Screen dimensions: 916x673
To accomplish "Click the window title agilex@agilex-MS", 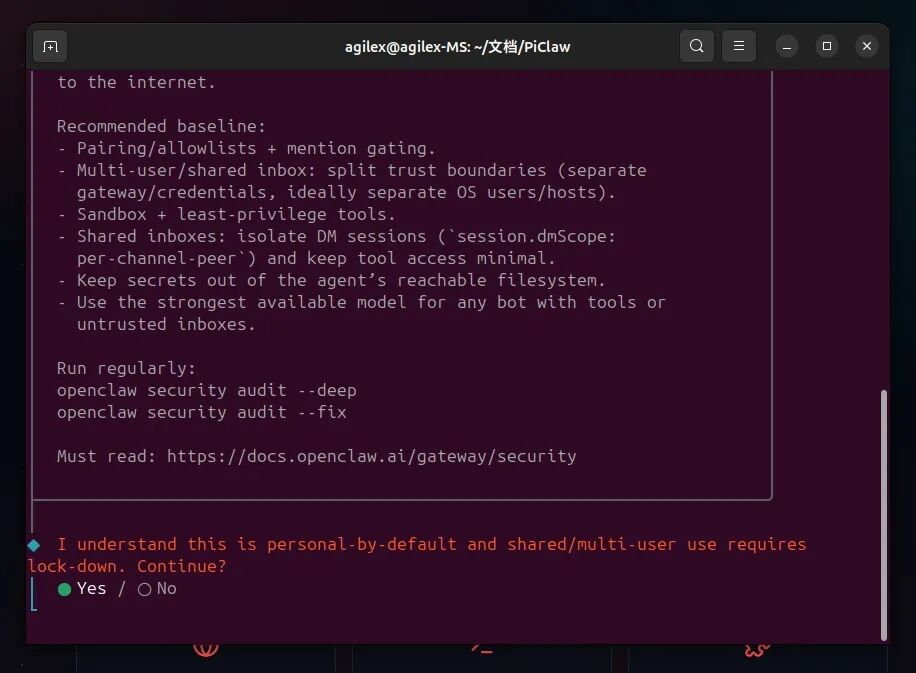I will pos(457,47).
